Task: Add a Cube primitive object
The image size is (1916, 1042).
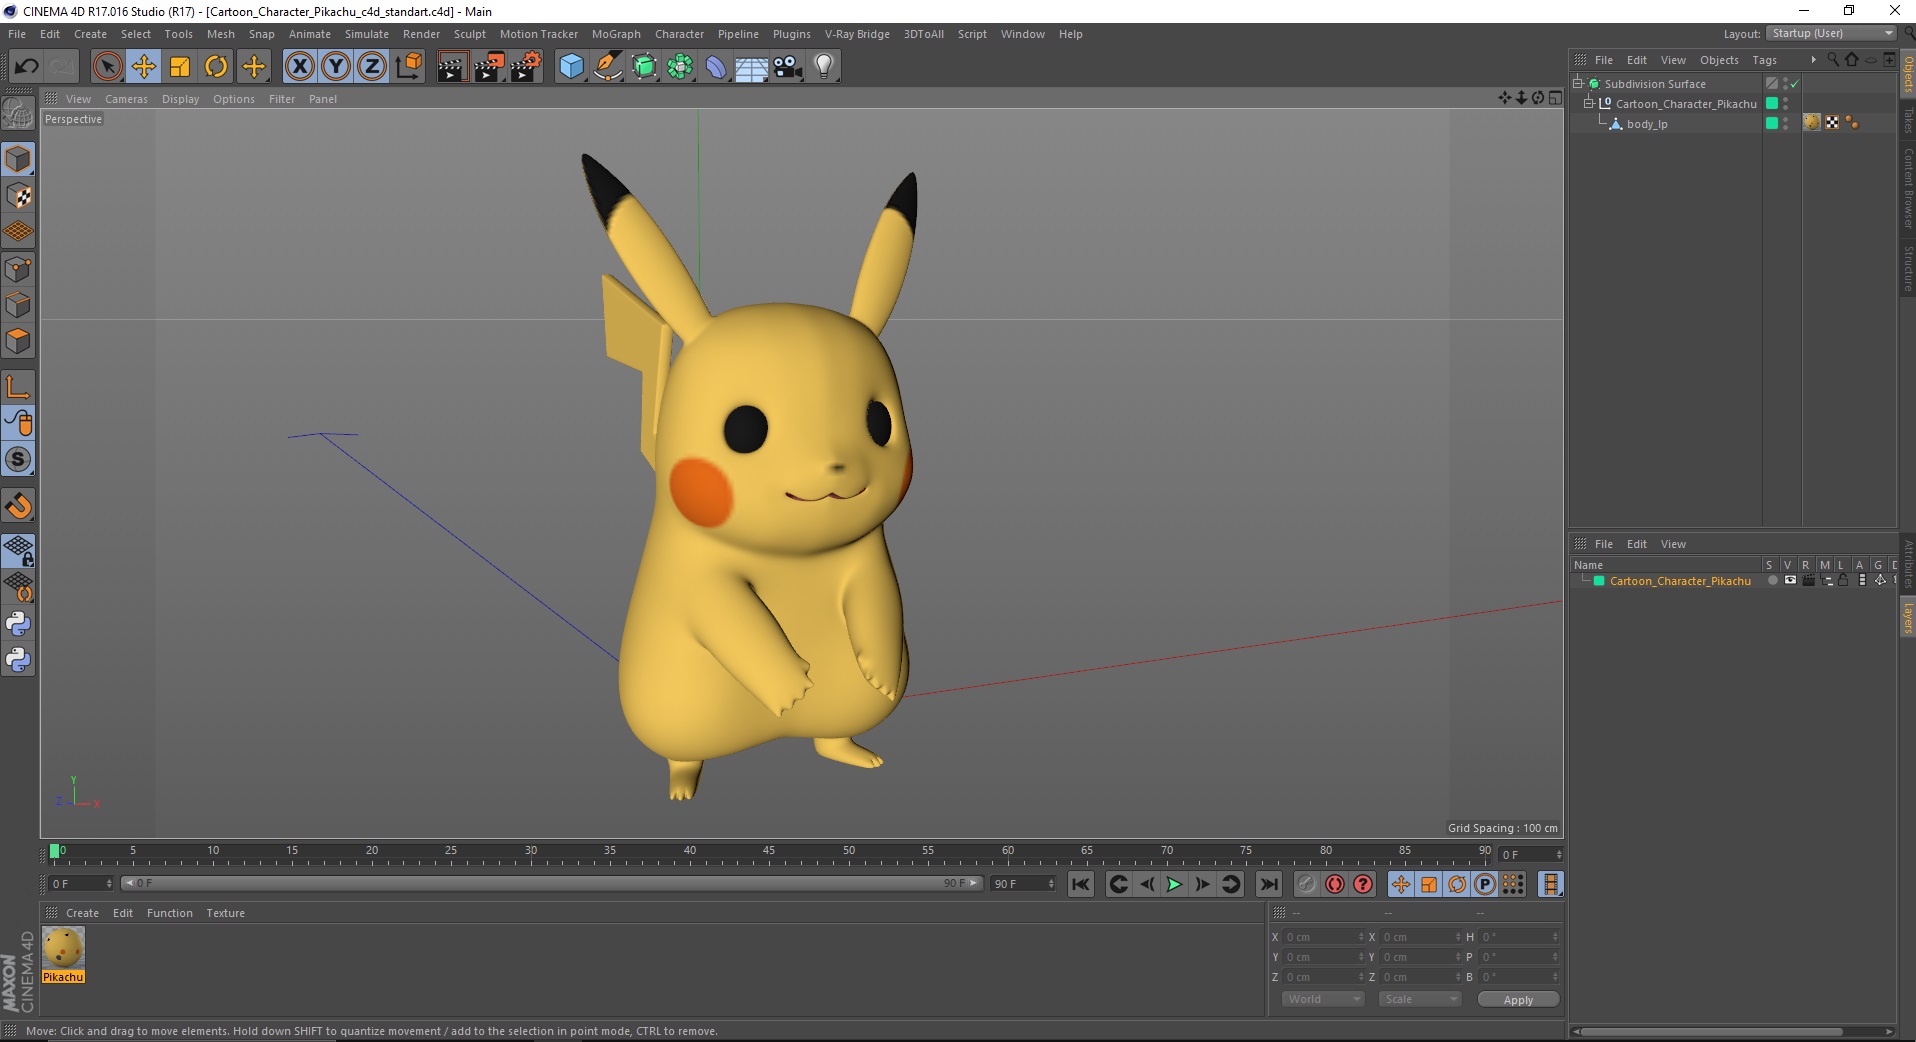Action: (571, 67)
